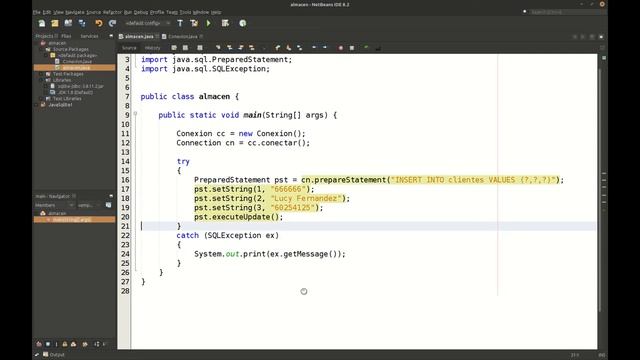The width and height of the screenshot is (640, 360).
Task: Select the History view button
Action: coord(153,48)
